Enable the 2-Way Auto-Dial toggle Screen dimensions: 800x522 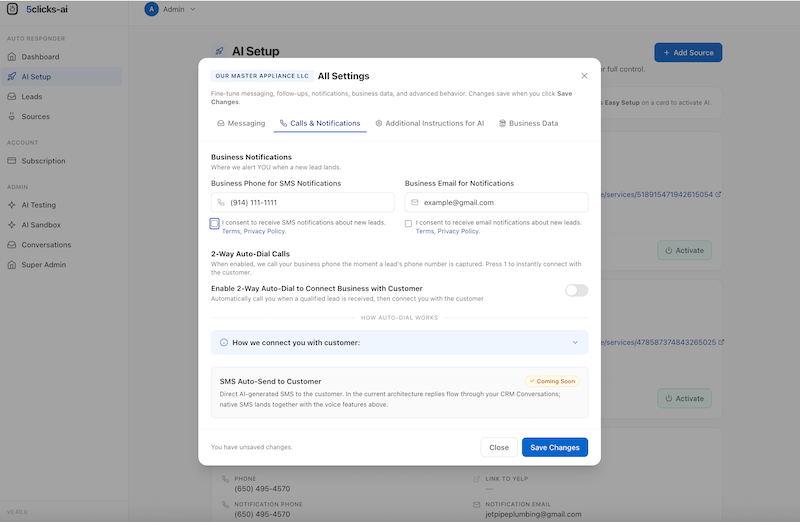pos(576,290)
